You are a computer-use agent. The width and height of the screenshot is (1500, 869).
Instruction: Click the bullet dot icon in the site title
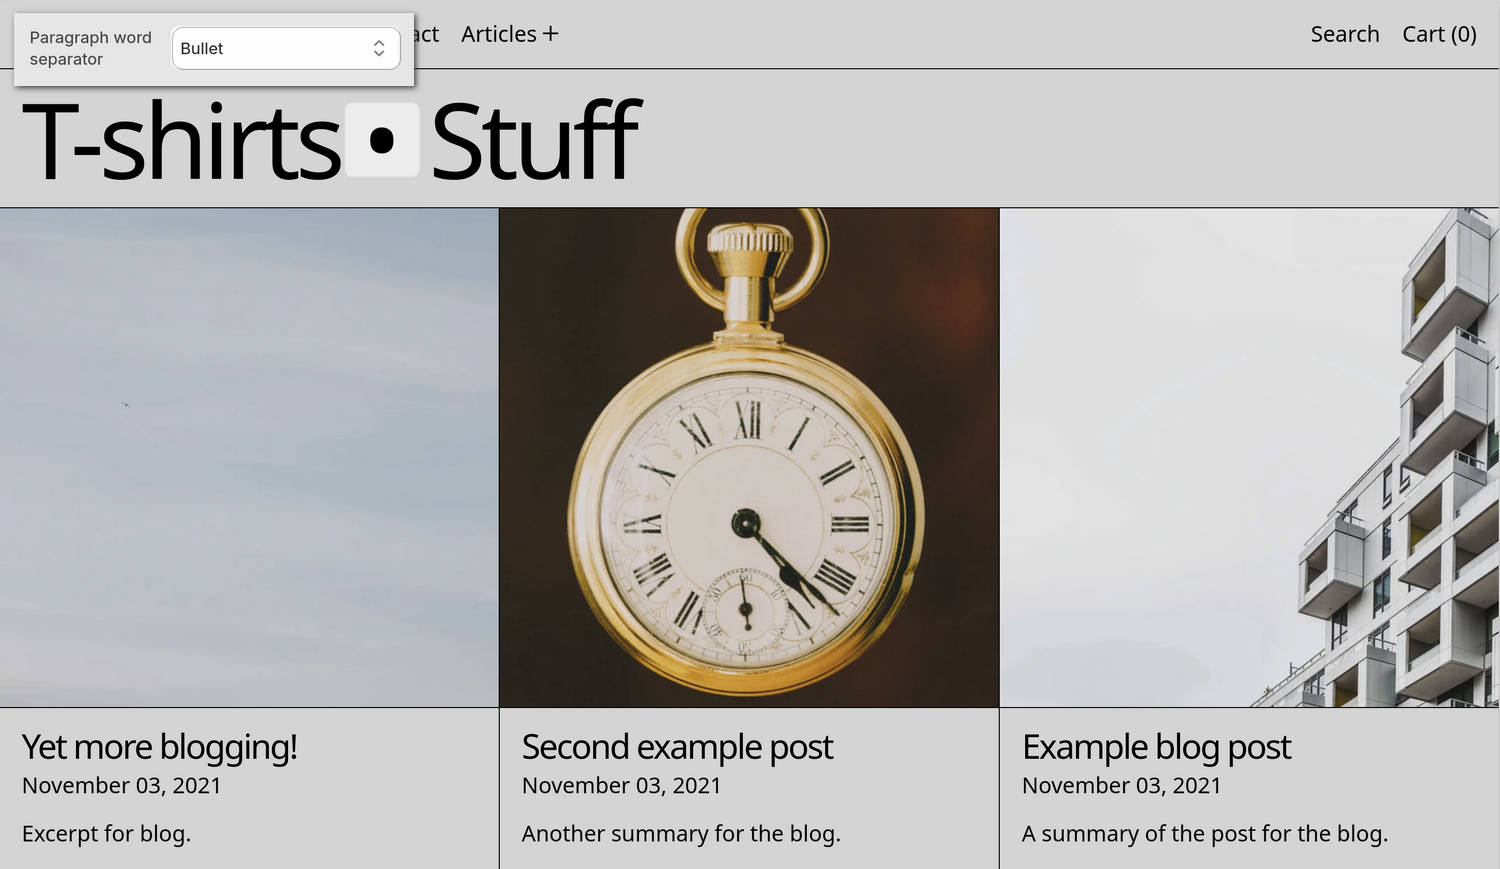click(x=383, y=141)
